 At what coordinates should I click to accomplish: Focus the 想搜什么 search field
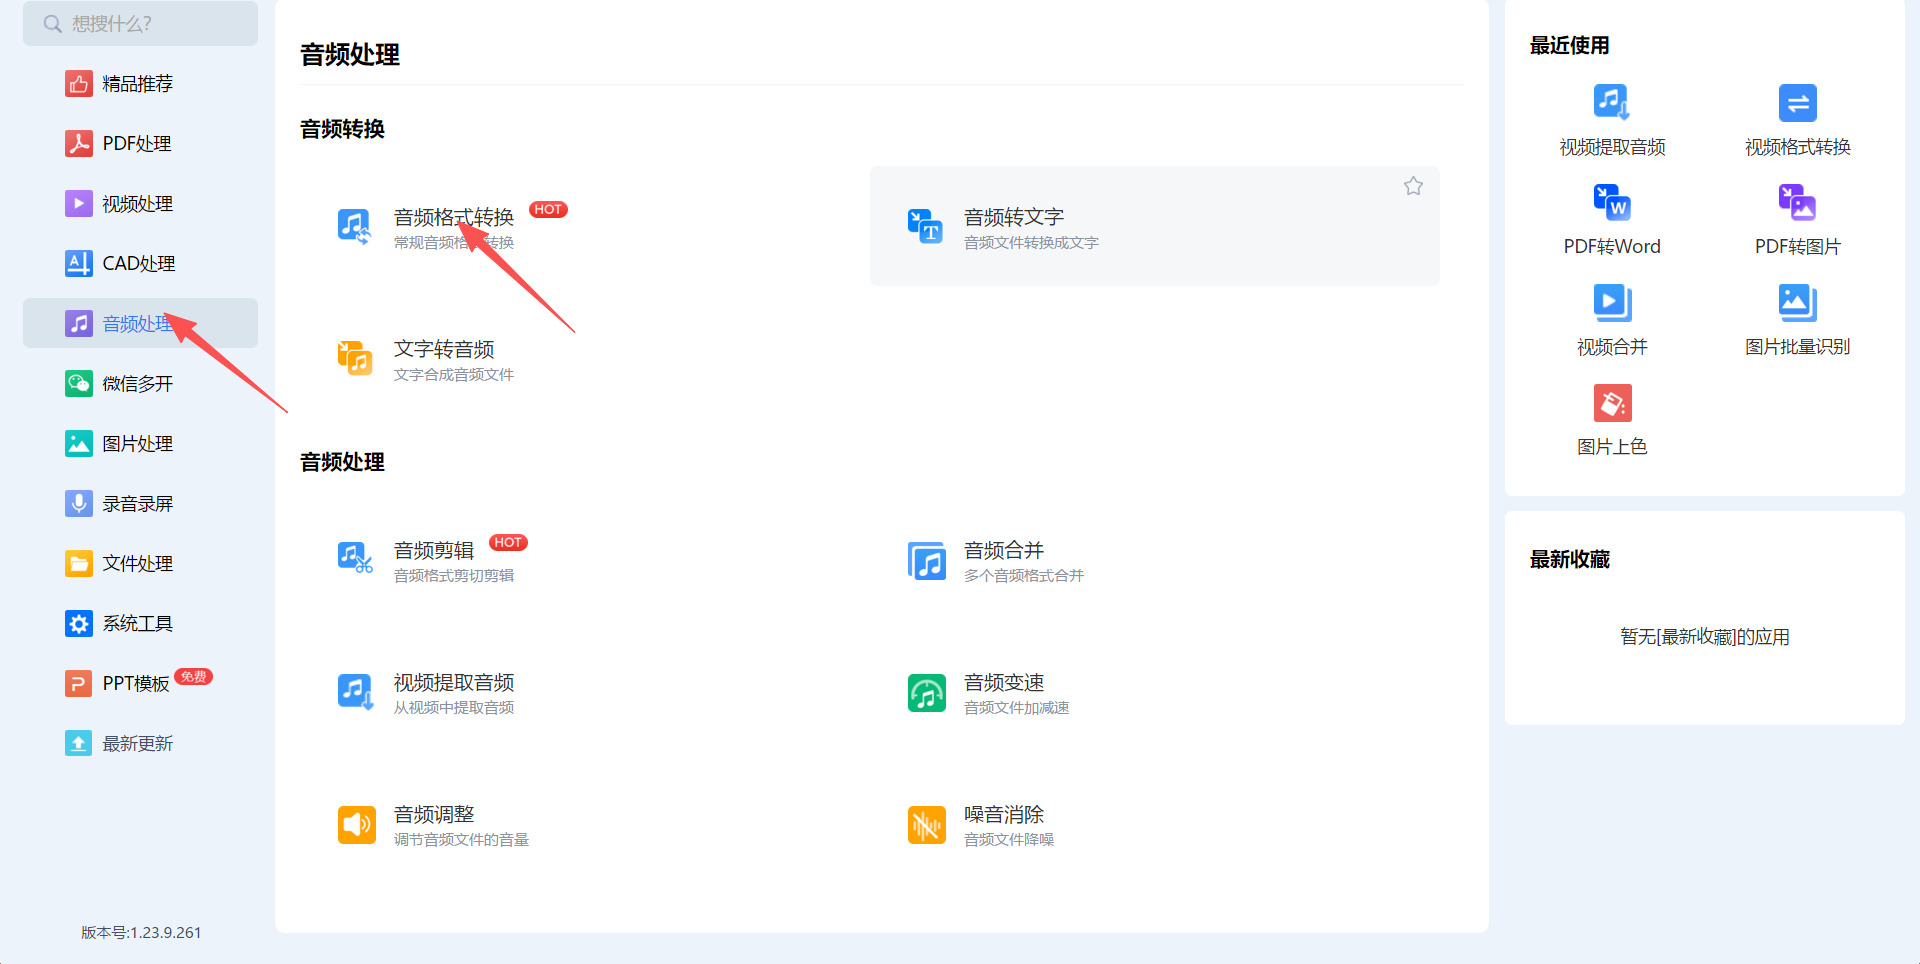pyautogui.click(x=140, y=23)
